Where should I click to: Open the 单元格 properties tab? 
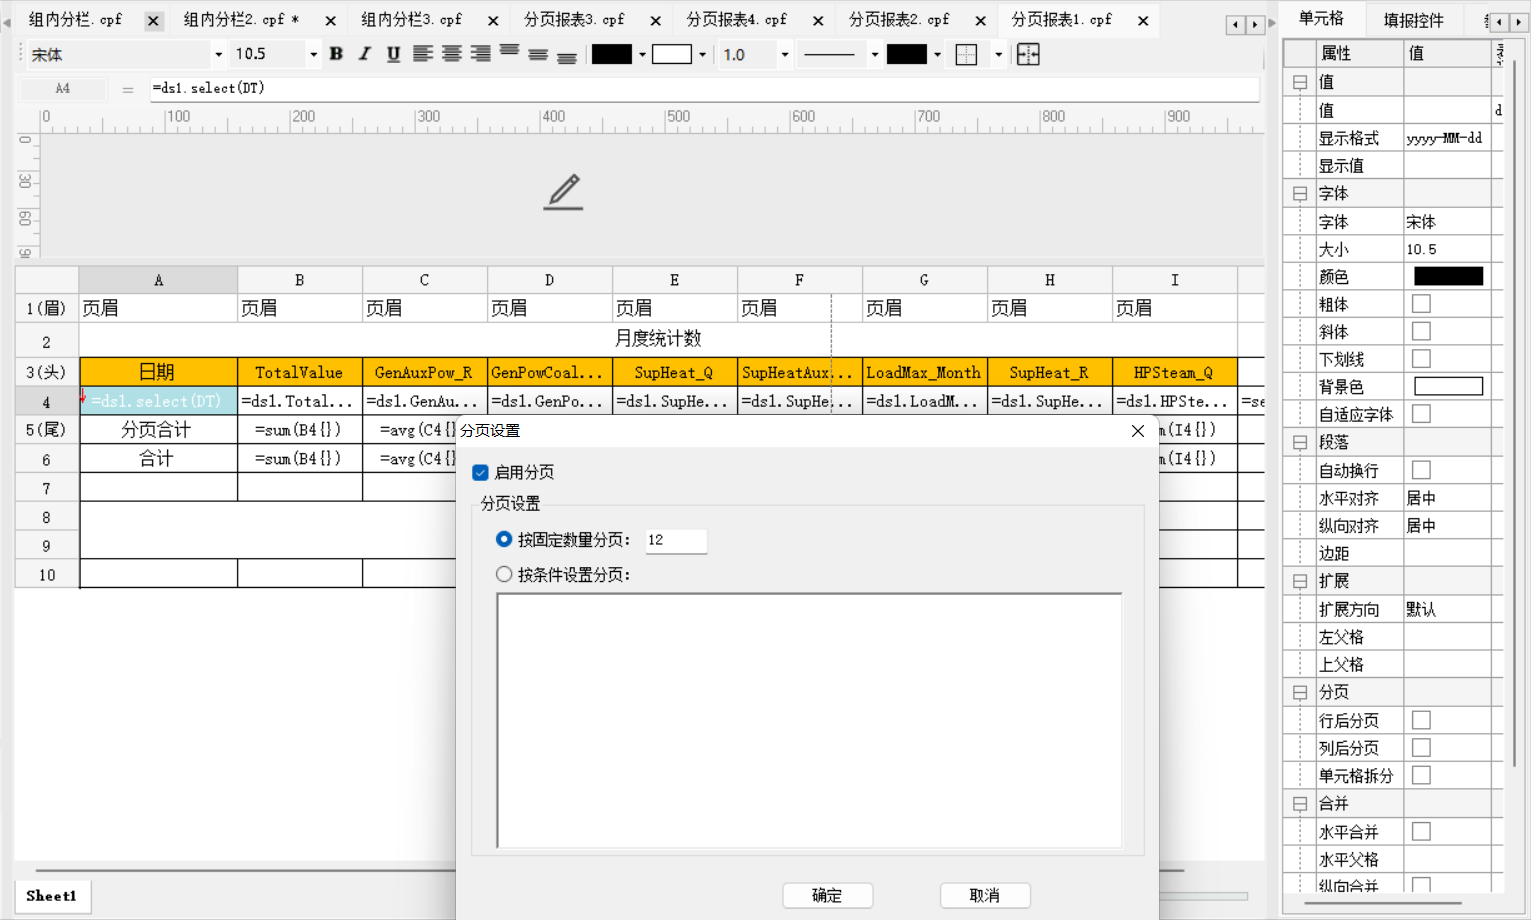point(1321,19)
